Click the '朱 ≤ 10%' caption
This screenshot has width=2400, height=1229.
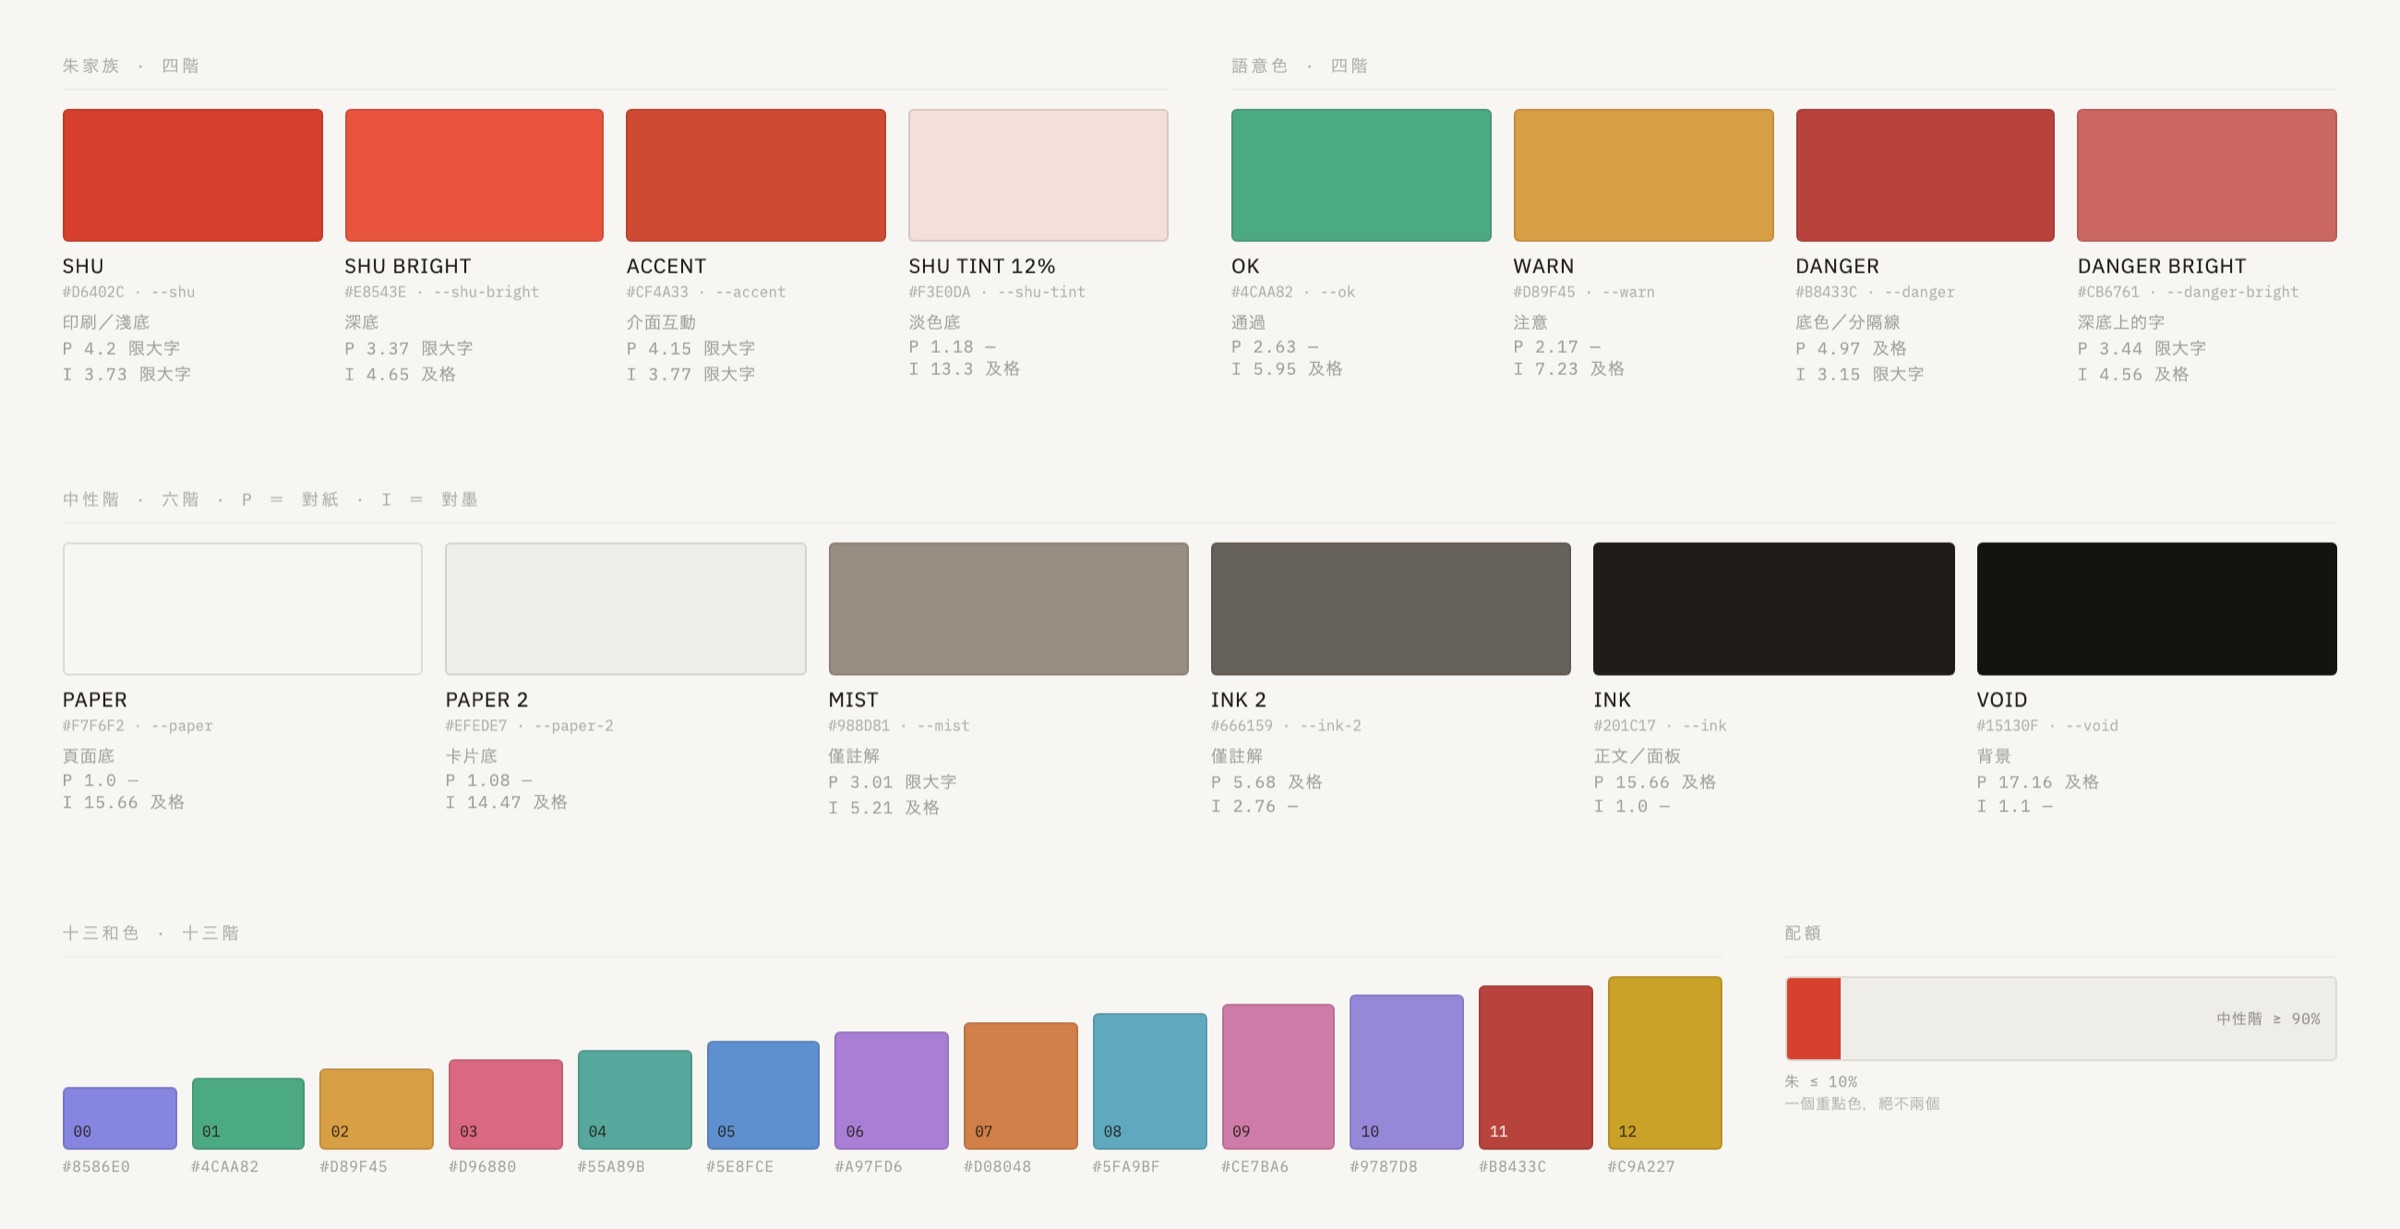[x=1821, y=1082]
